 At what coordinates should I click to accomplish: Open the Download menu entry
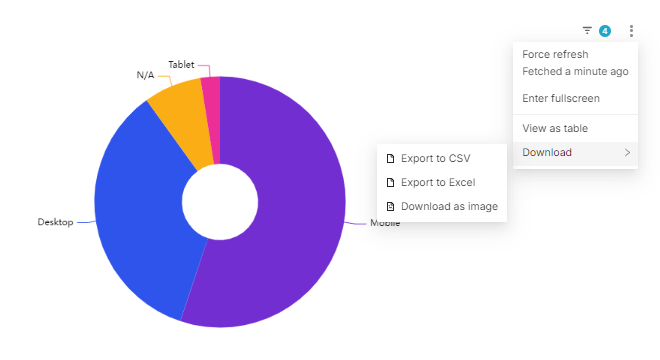click(x=575, y=152)
